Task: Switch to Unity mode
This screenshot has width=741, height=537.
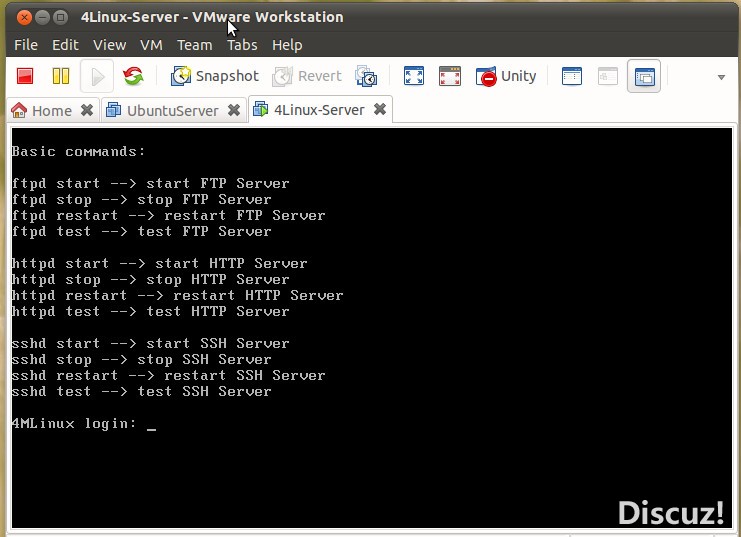Action: tap(507, 76)
